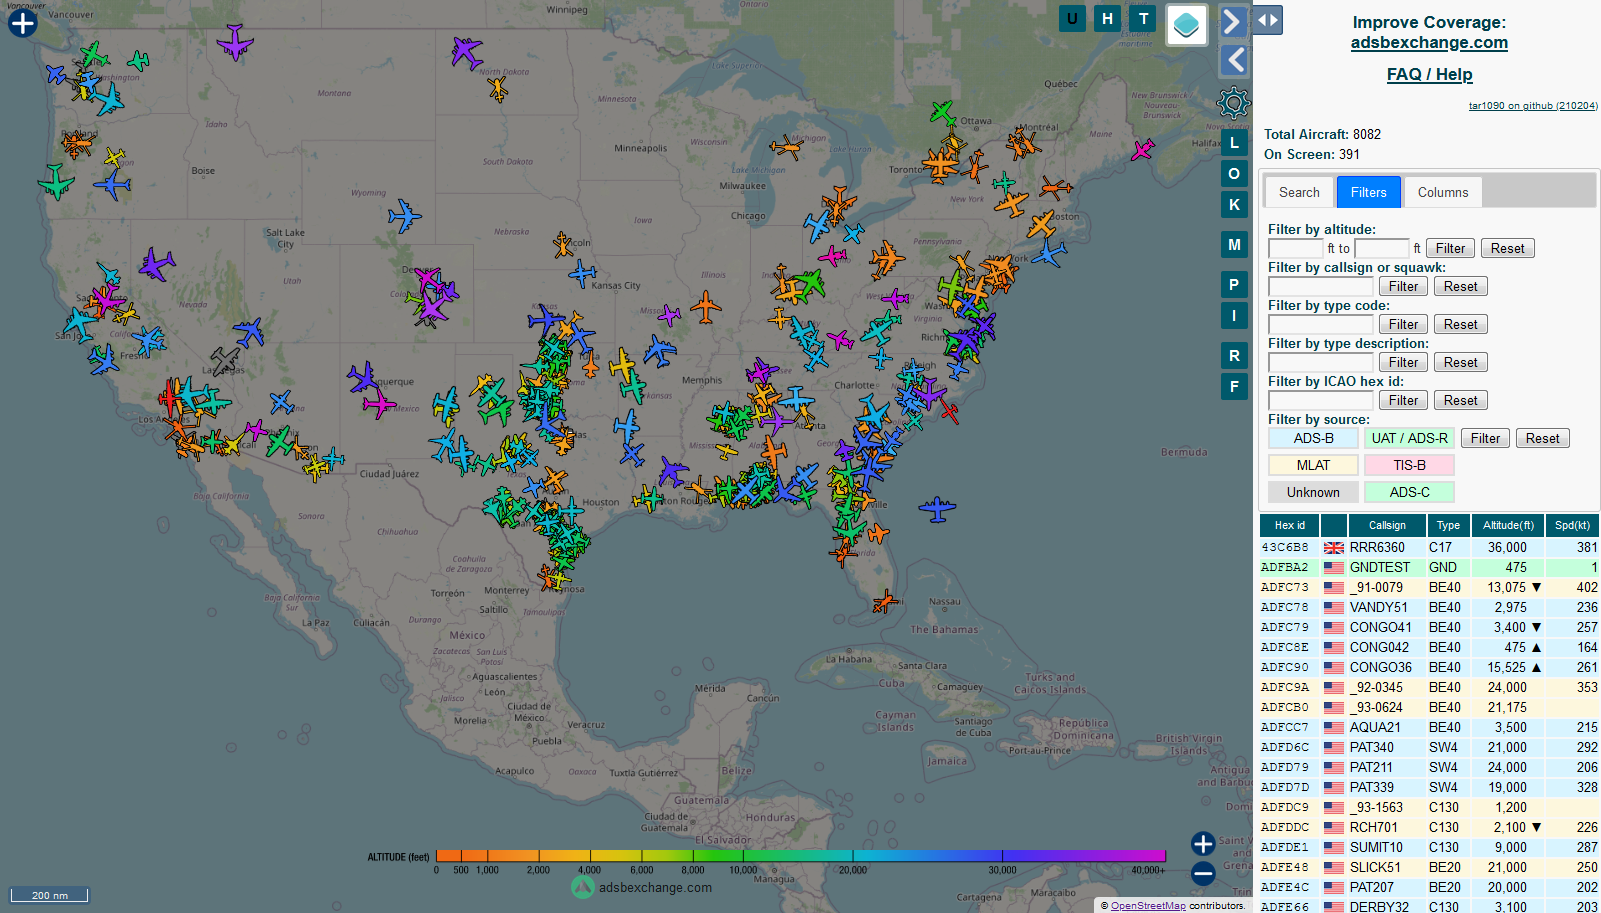
Task: Click the type code input field
Action: coord(1320,324)
